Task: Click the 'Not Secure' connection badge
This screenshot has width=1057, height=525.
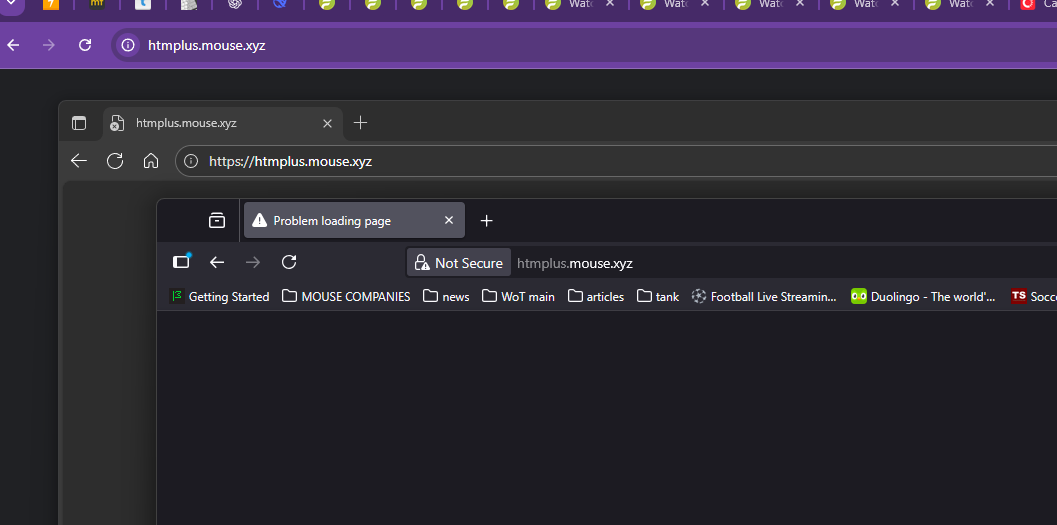Action: (458, 263)
